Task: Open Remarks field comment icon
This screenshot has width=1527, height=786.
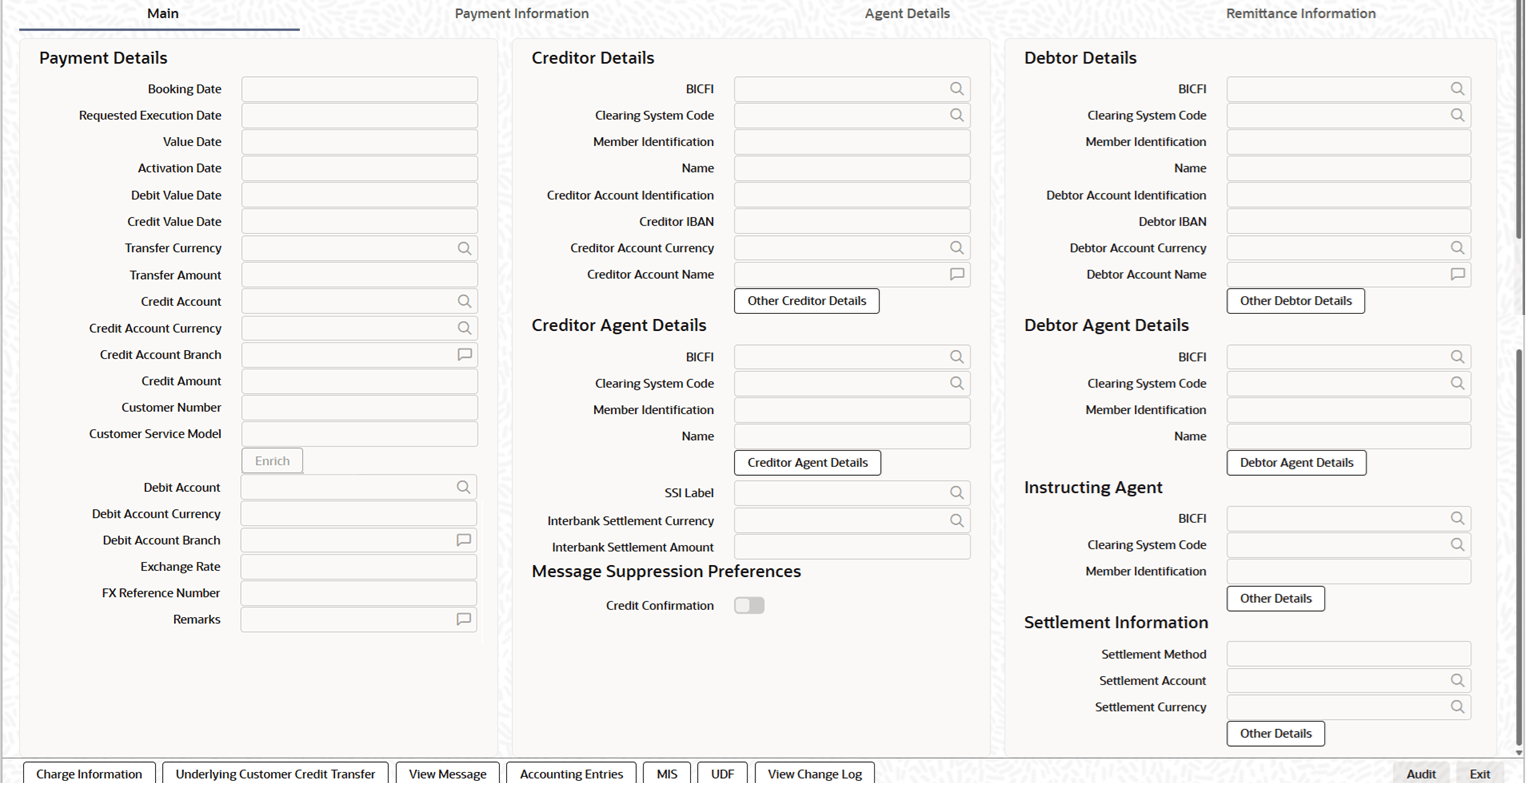Action: point(463,620)
